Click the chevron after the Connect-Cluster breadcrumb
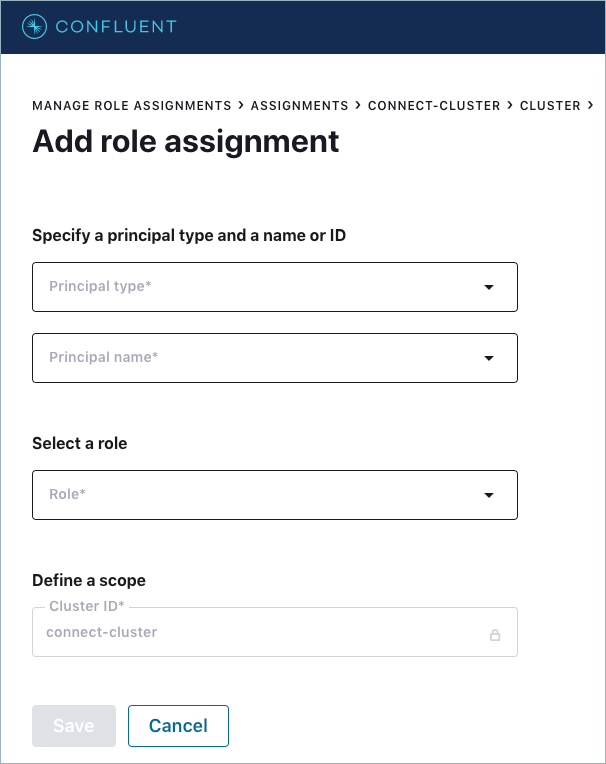This screenshot has width=606, height=764. (510, 105)
